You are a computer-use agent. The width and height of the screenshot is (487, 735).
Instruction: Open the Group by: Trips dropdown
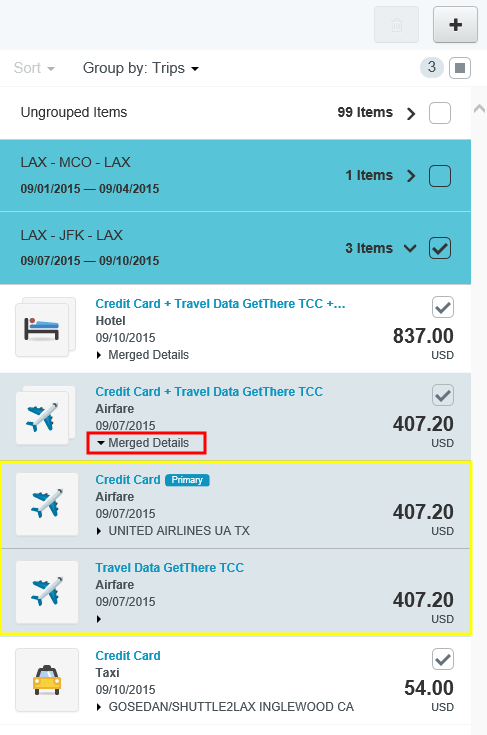(x=141, y=68)
